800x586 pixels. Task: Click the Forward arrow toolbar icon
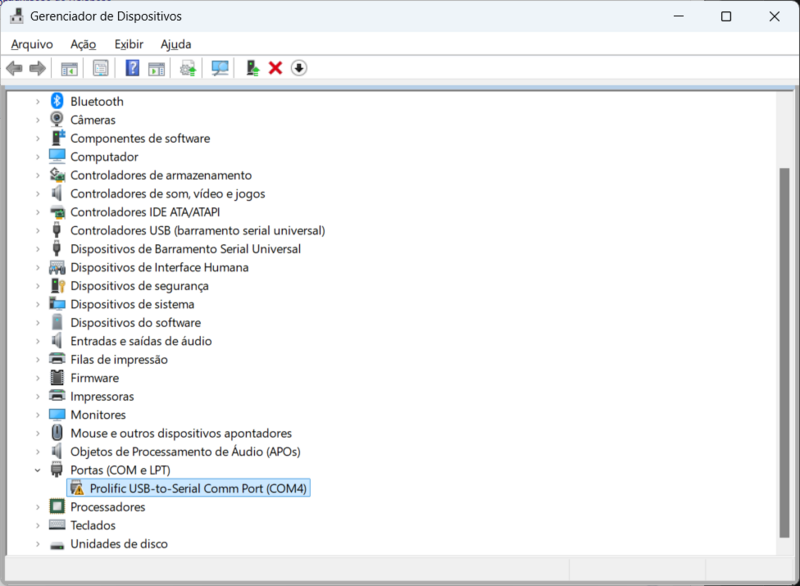coord(38,68)
